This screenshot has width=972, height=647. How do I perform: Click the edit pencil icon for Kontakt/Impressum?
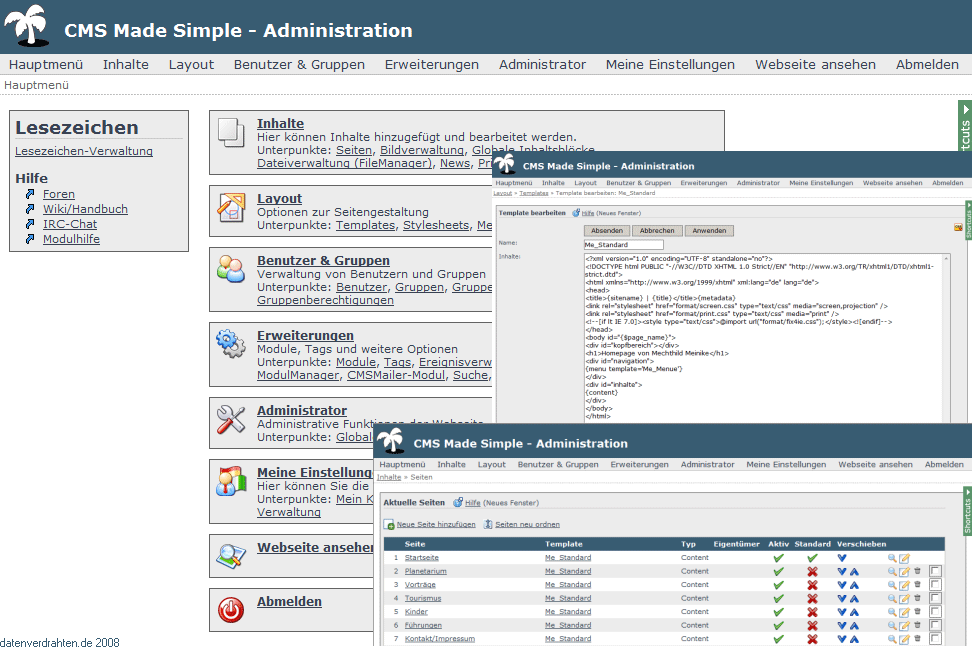point(904,639)
